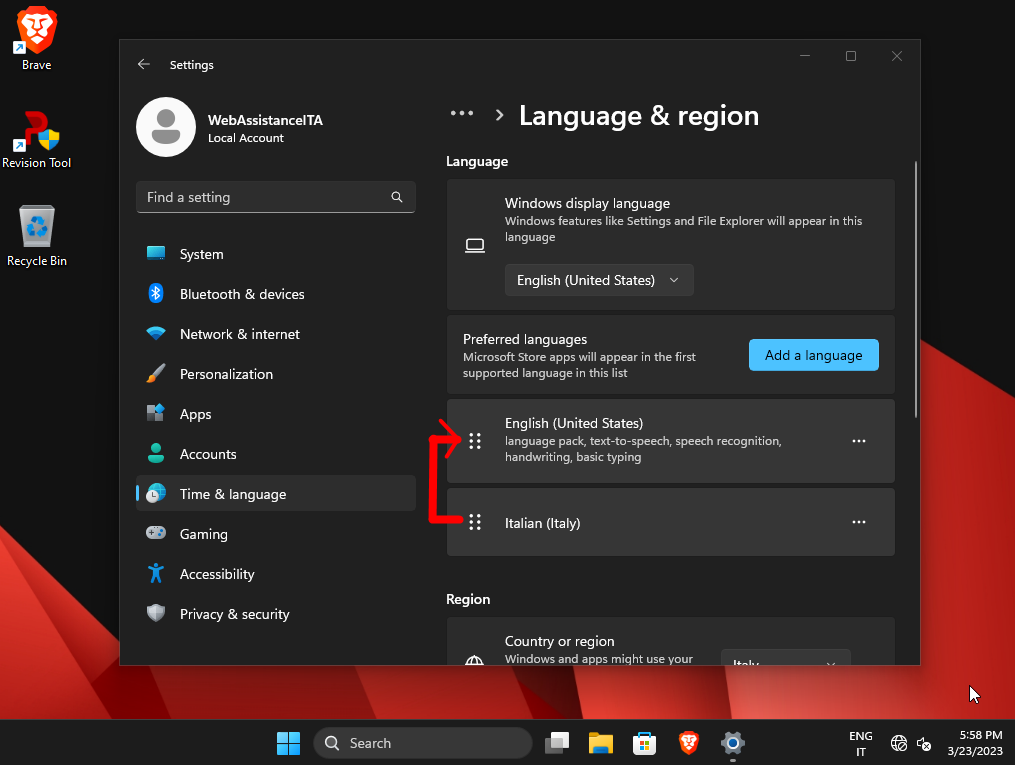Open File Explorer from taskbar
1015x765 pixels.
point(601,743)
